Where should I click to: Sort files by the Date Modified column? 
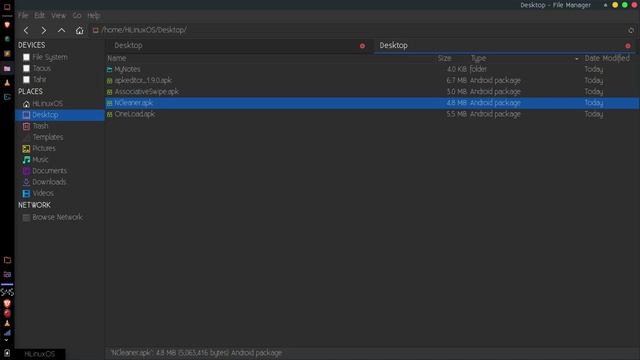tap(607, 58)
